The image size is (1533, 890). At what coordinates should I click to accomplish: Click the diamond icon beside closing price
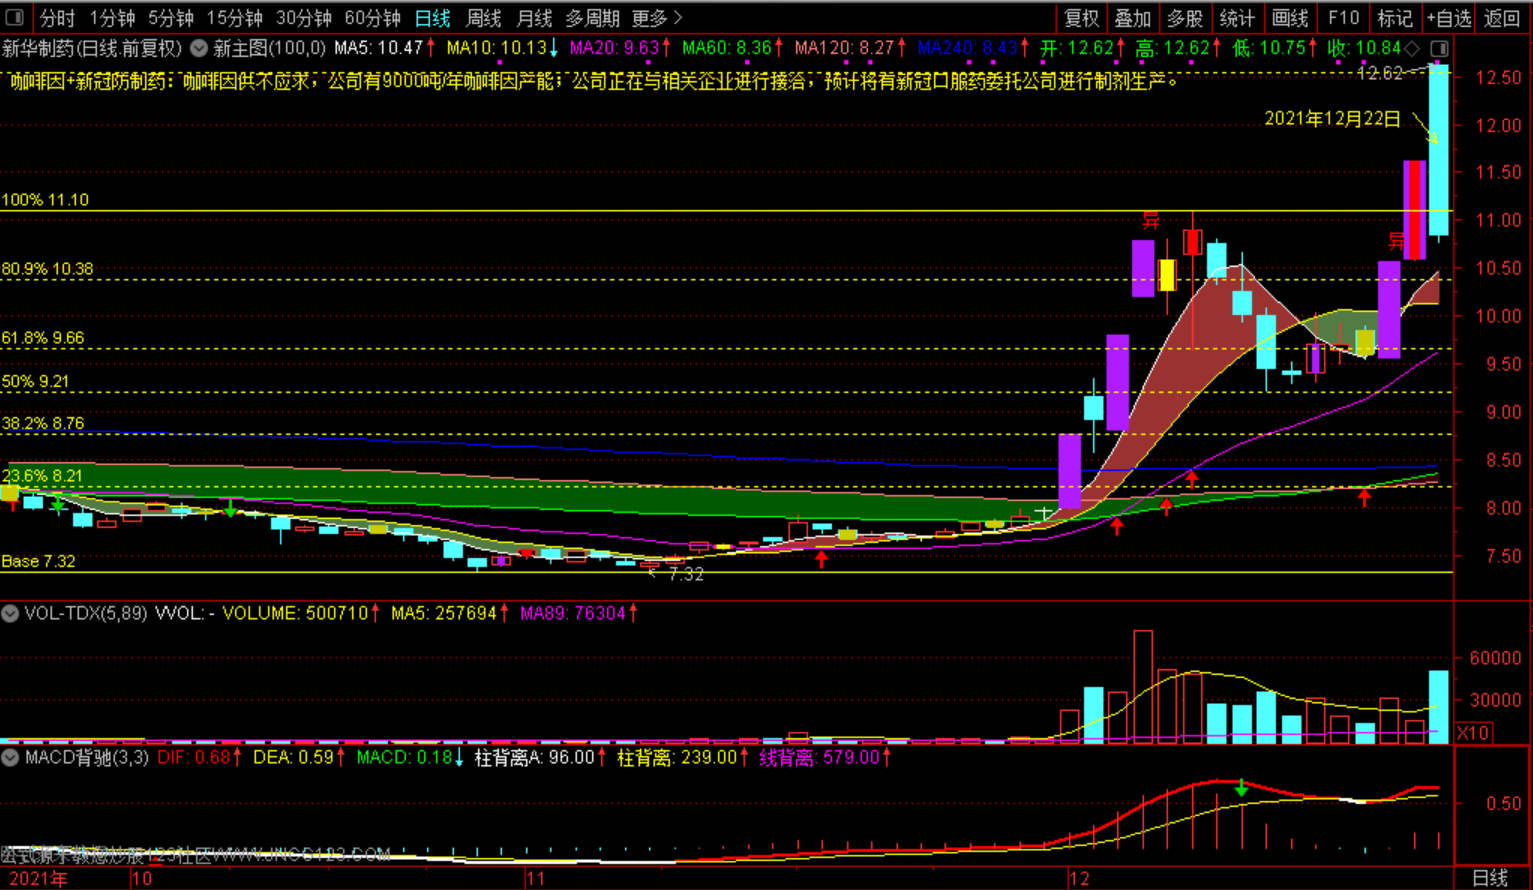point(1412,48)
